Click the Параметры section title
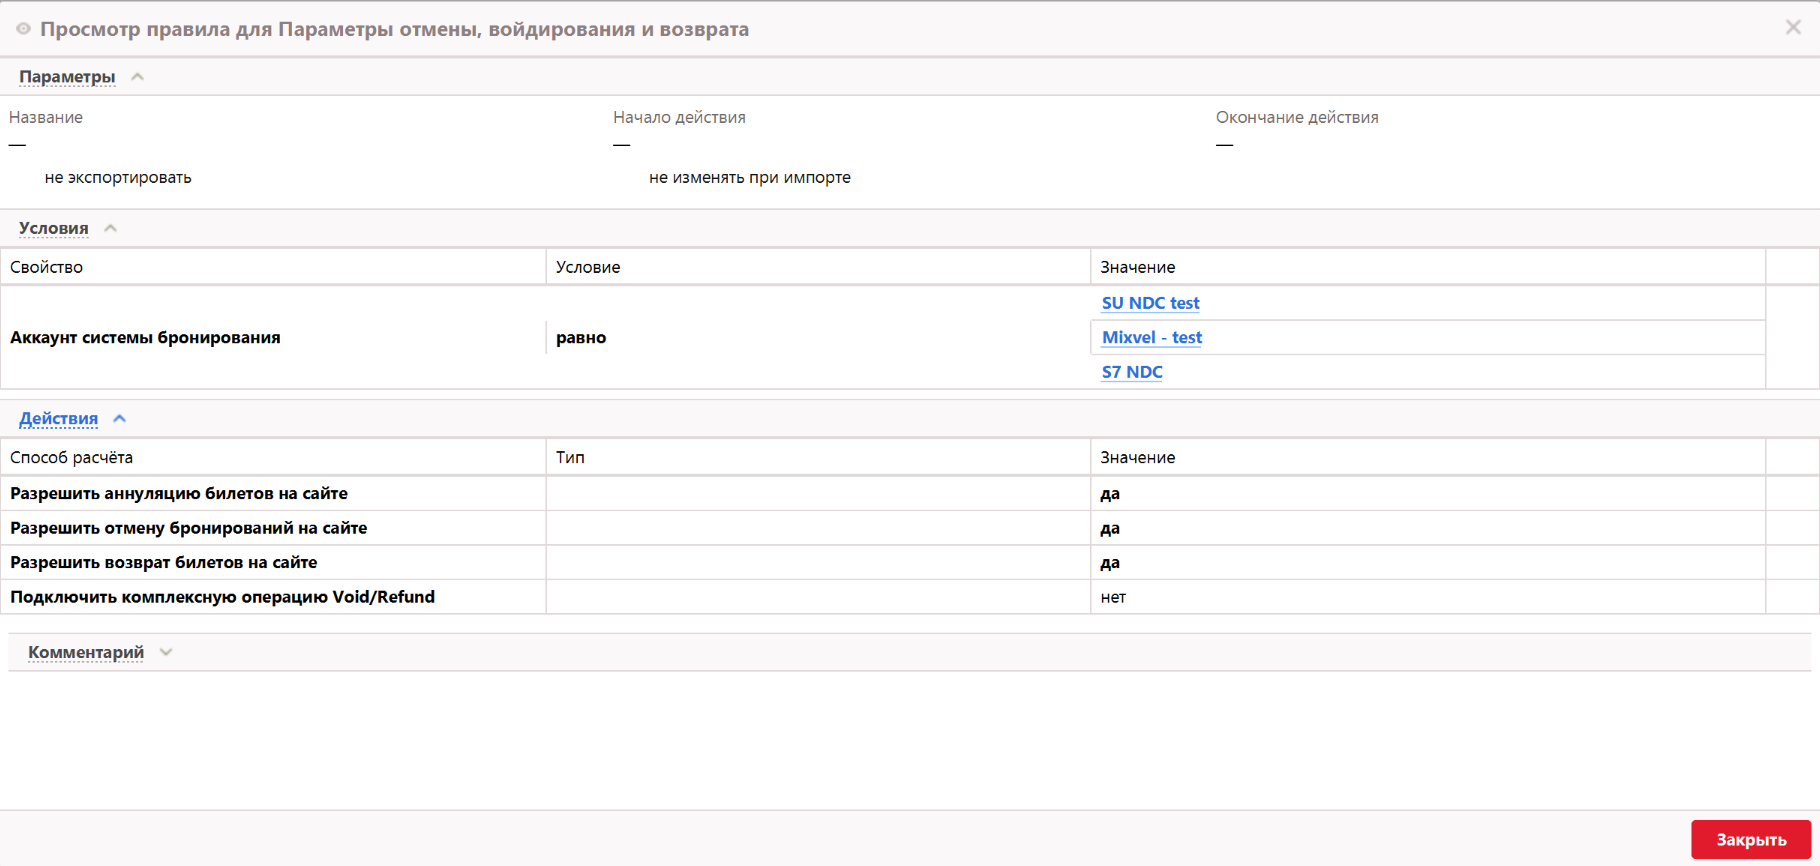The width and height of the screenshot is (1820, 866). 67,77
